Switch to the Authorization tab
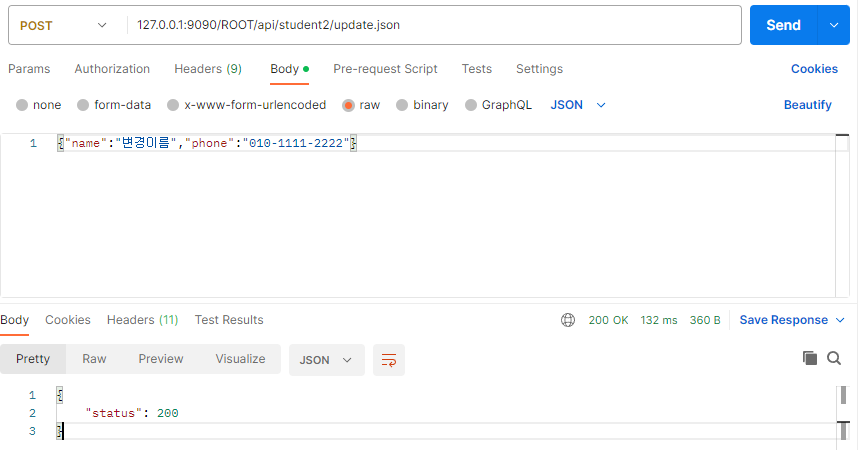Image resolution: width=866 pixels, height=450 pixels. [112, 69]
